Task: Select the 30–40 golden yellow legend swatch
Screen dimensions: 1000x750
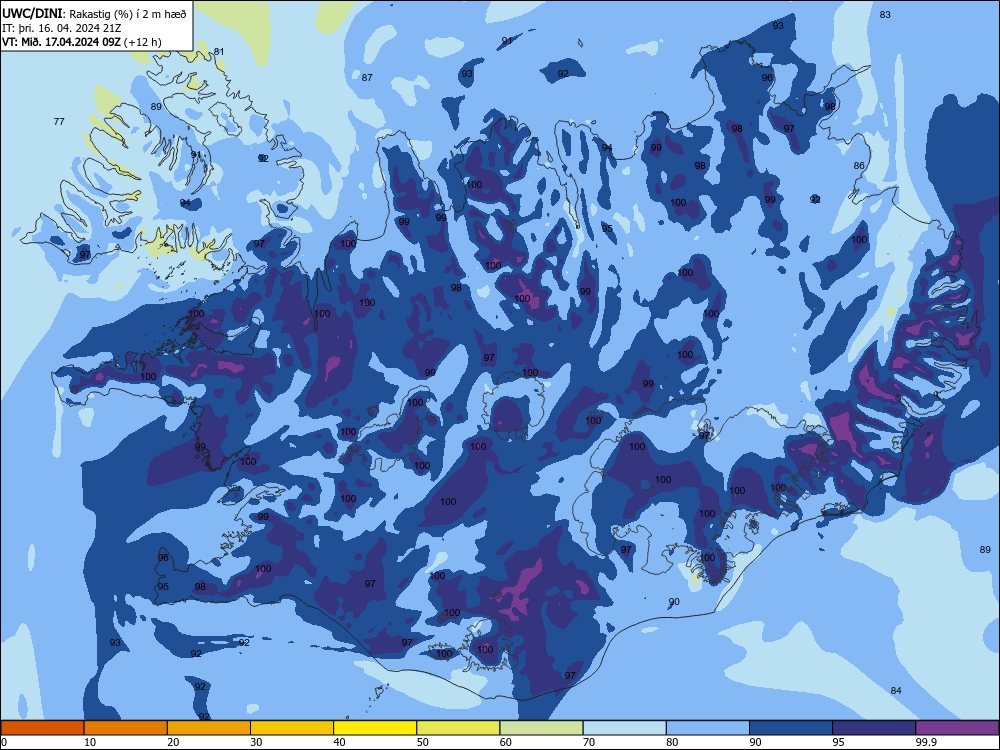Action: [x=292, y=728]
